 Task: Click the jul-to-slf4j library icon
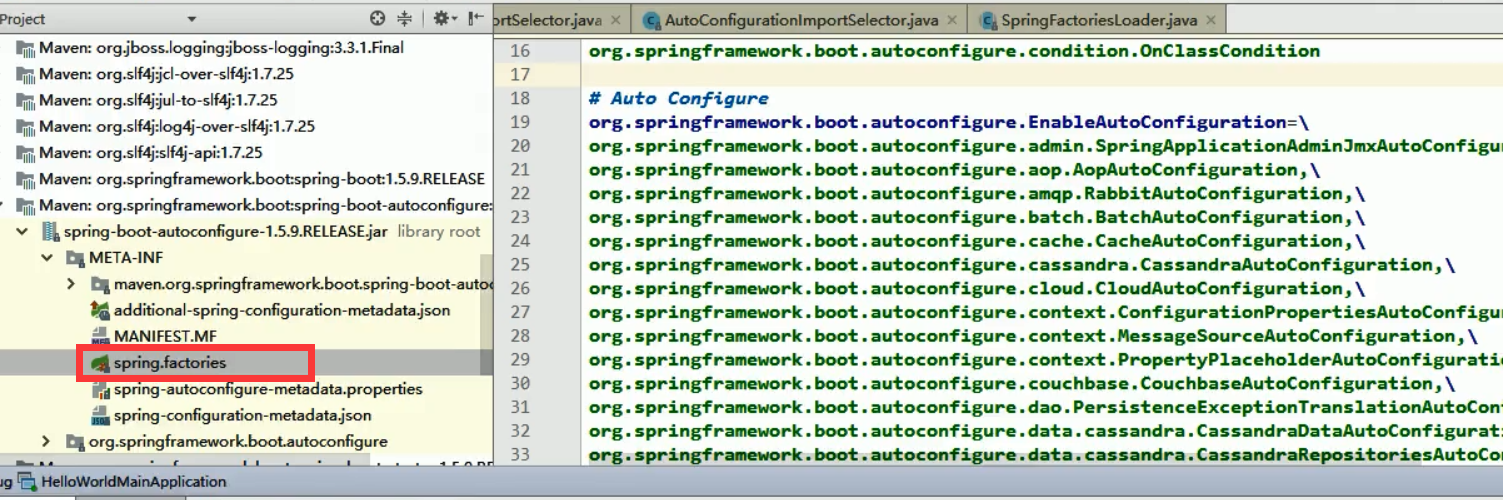click(x=26, y=100)
